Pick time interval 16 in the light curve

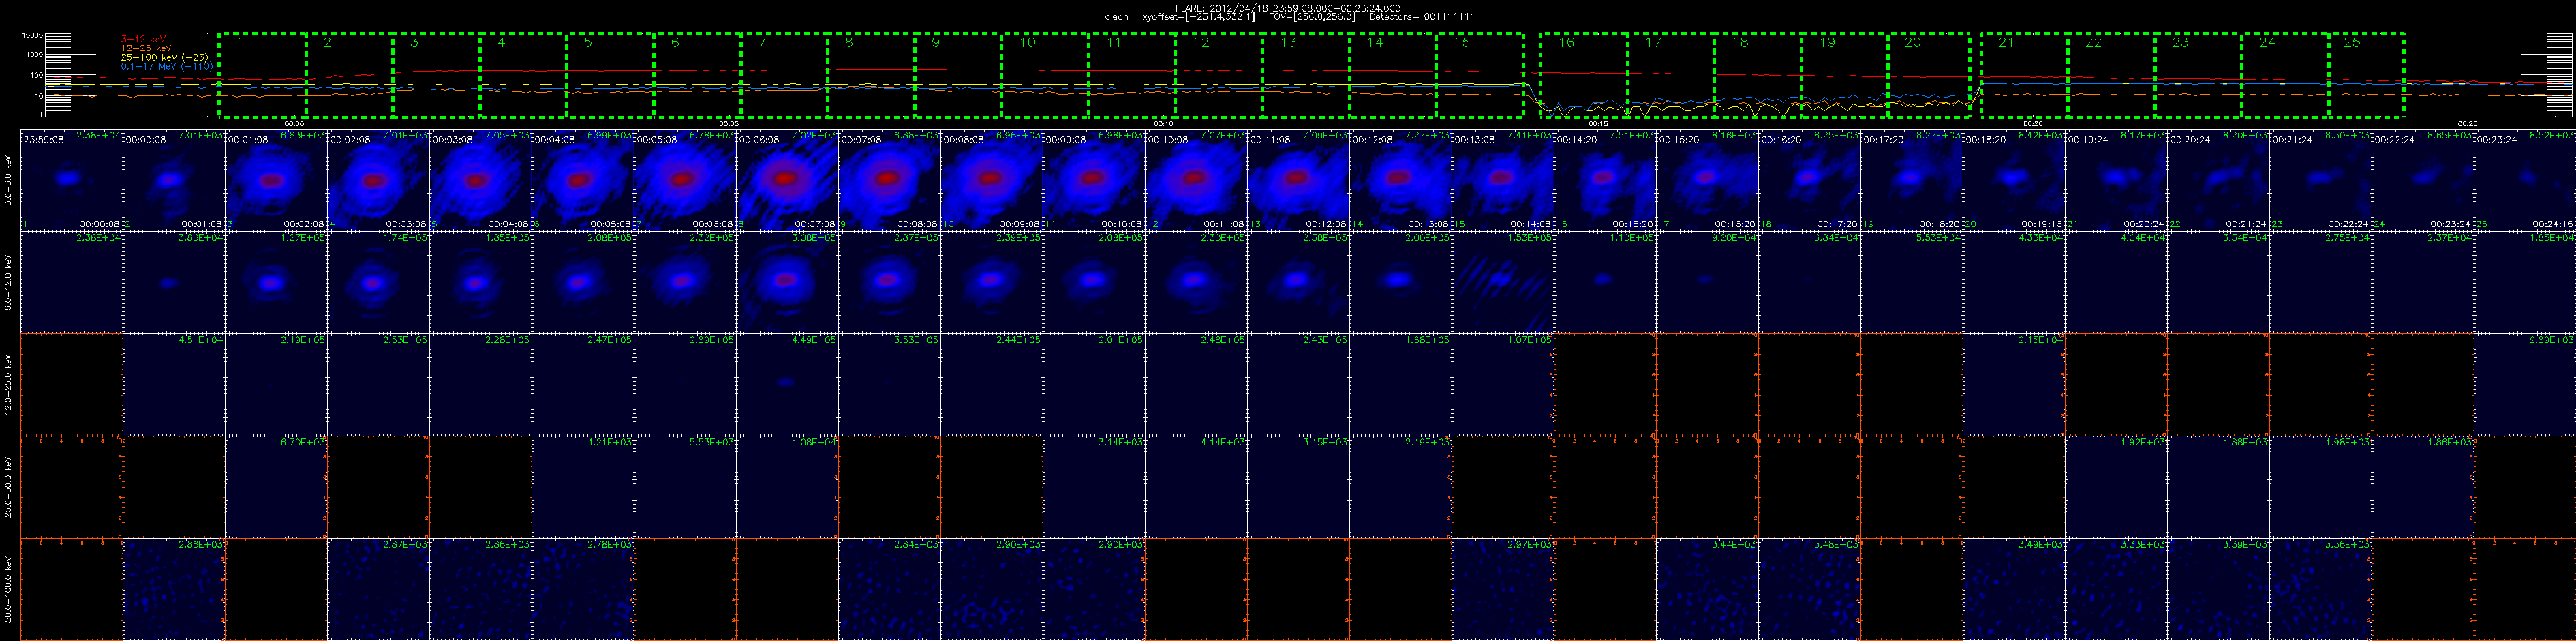[1583, 75]
